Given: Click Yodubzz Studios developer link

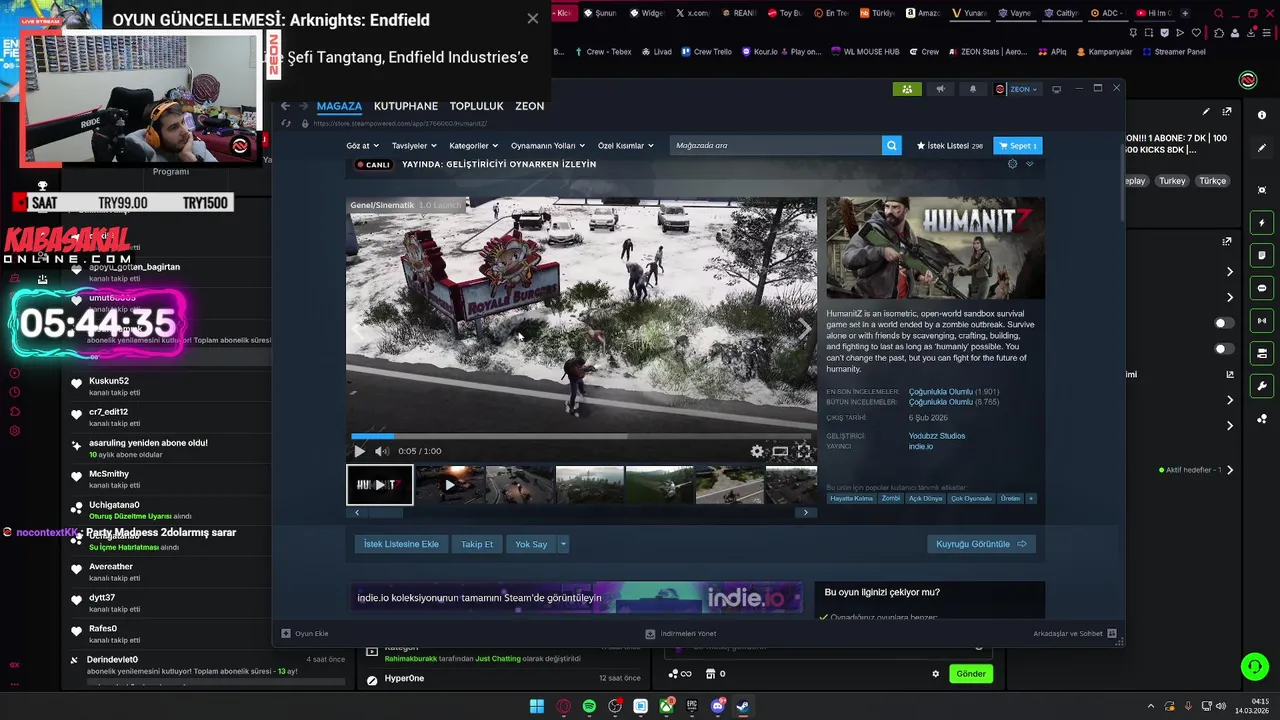Looking at the screenshot, I should tap(937, 436).
